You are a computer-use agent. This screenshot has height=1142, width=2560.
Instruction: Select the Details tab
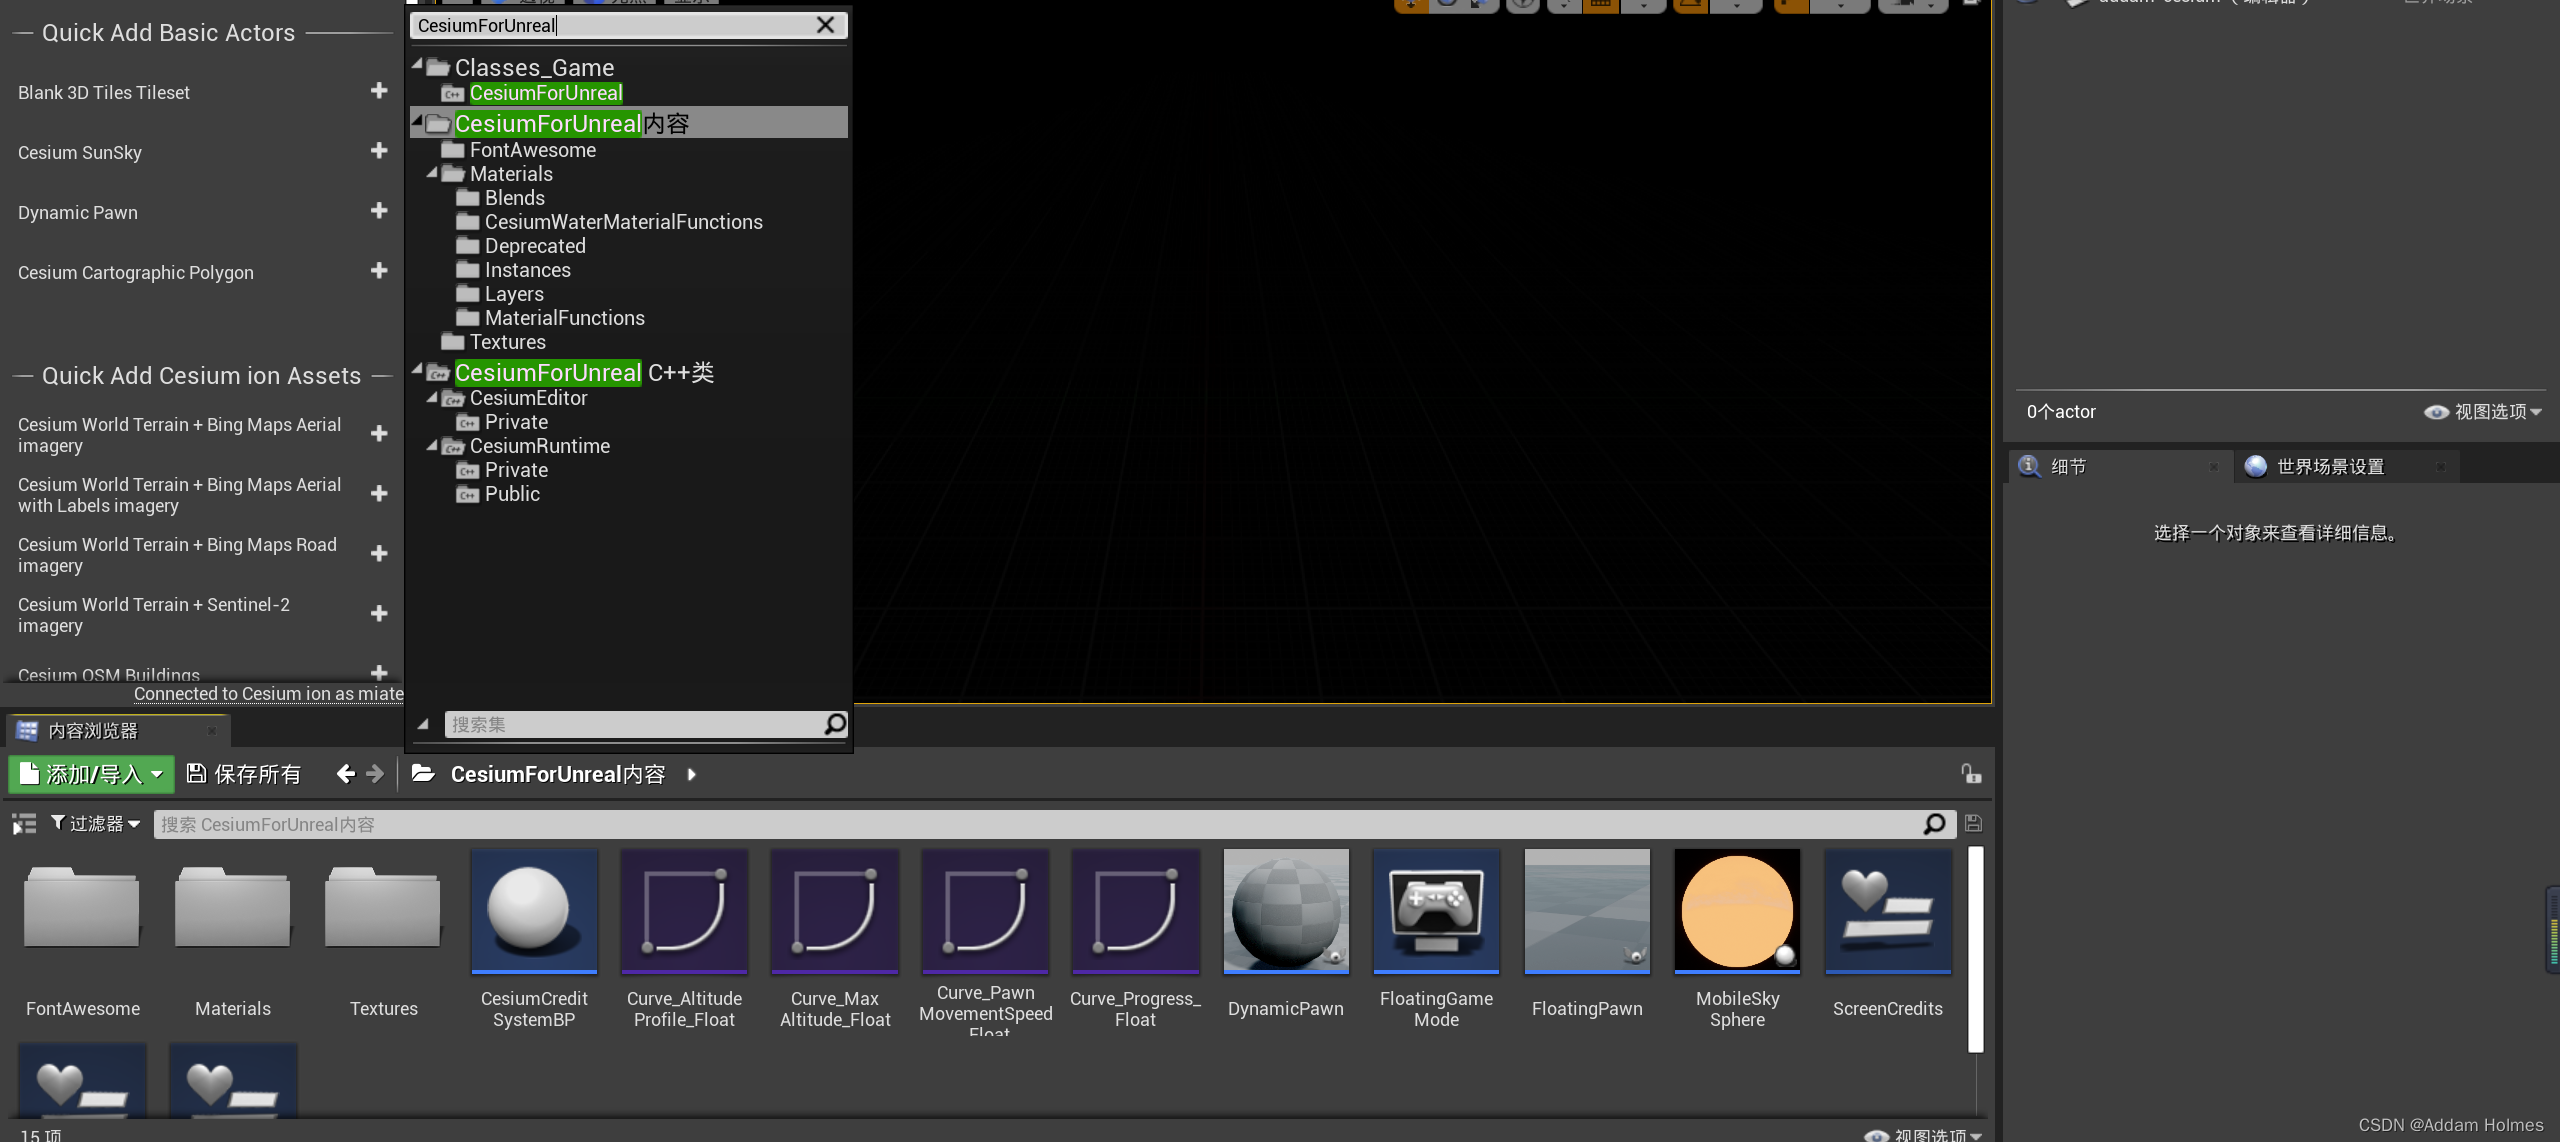[2068, 467]
